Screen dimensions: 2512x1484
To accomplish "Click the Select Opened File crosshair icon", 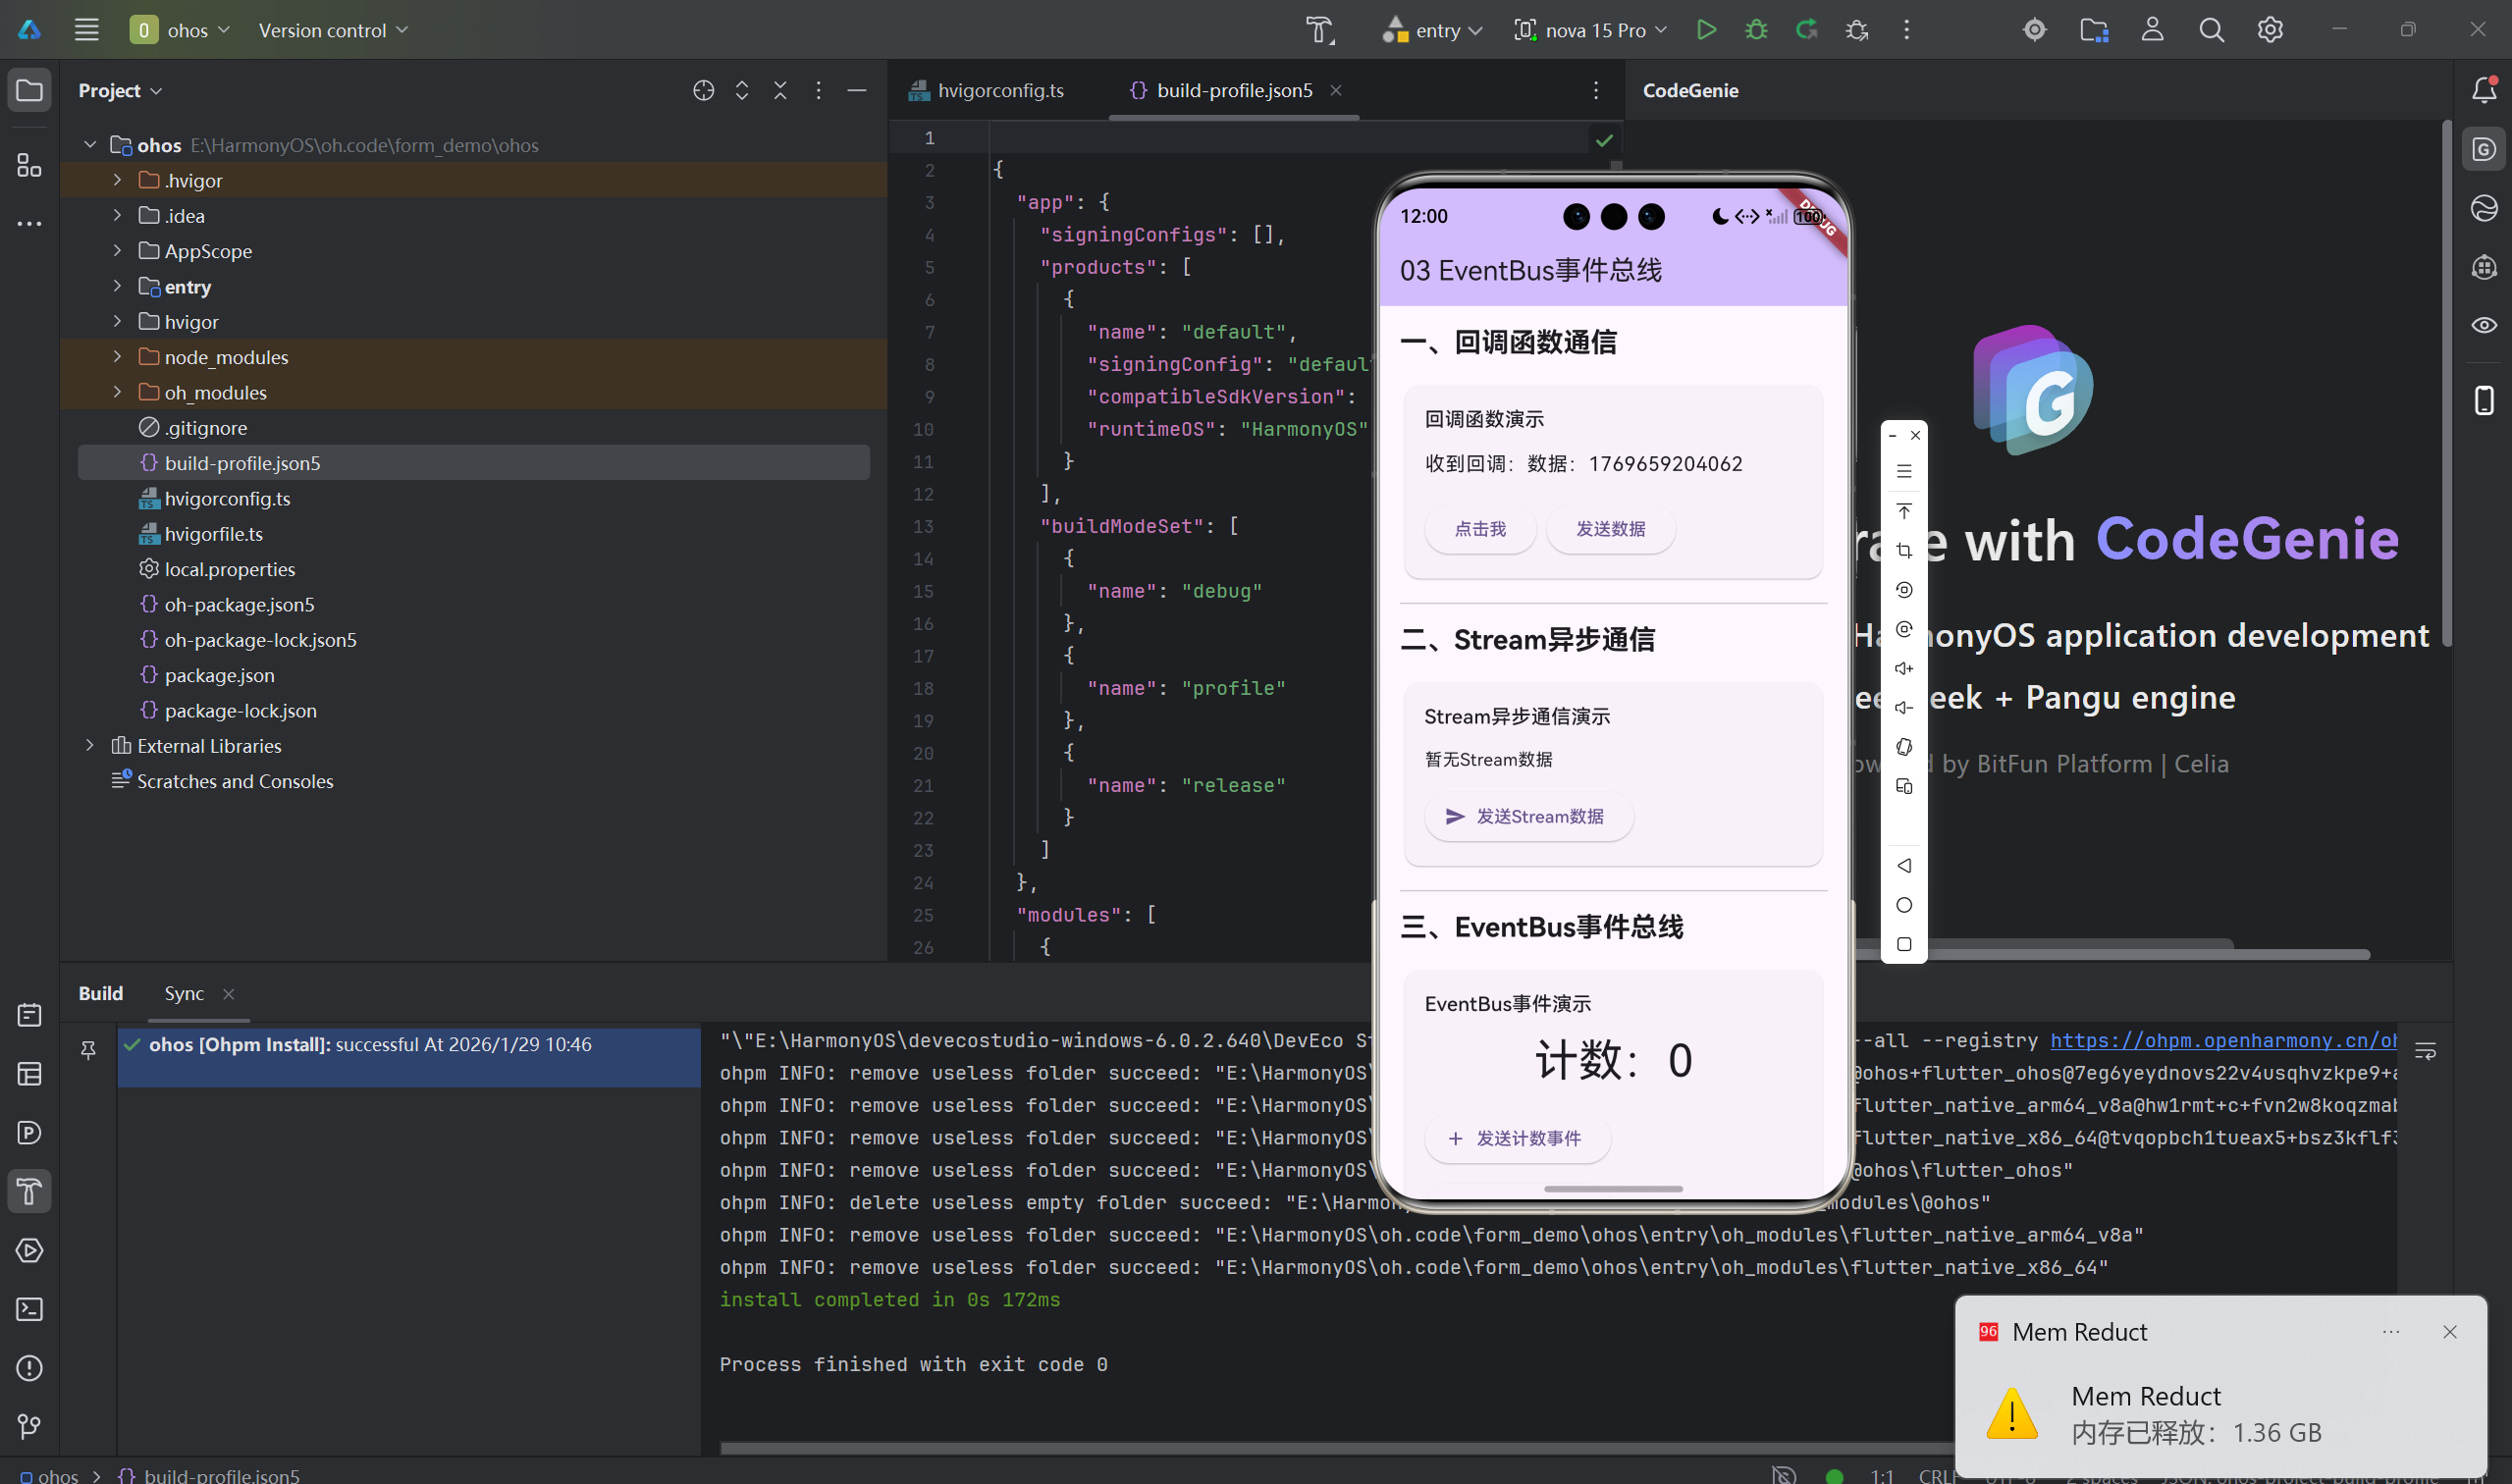I will tap(703, 90).
